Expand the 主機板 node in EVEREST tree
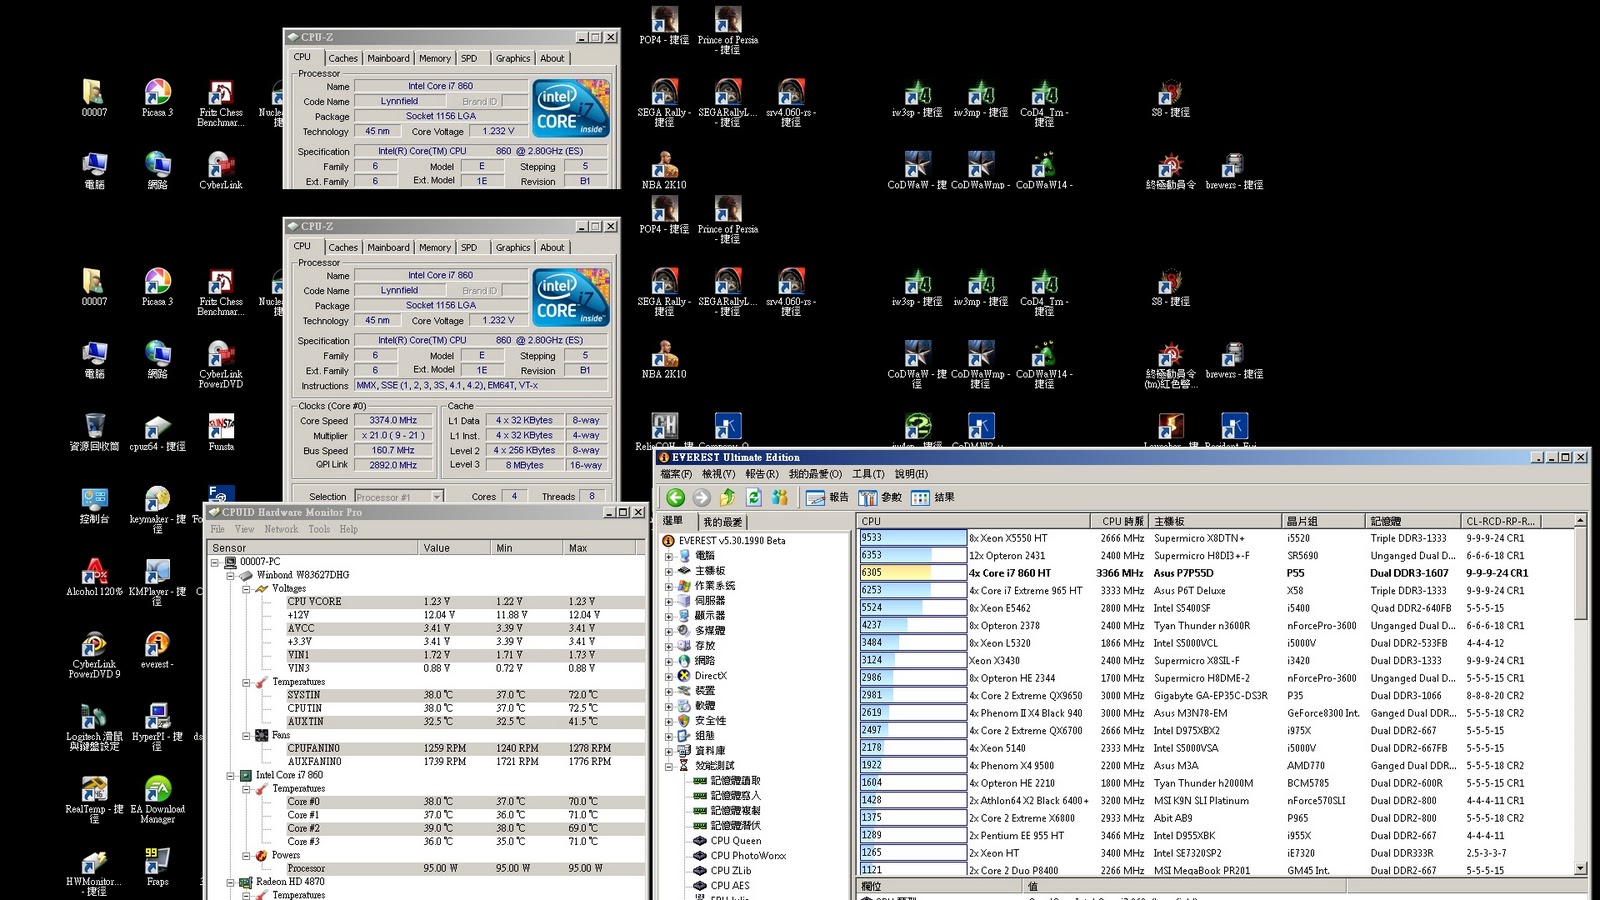The height and width of the screenshot is (900, 1600). 669,571
